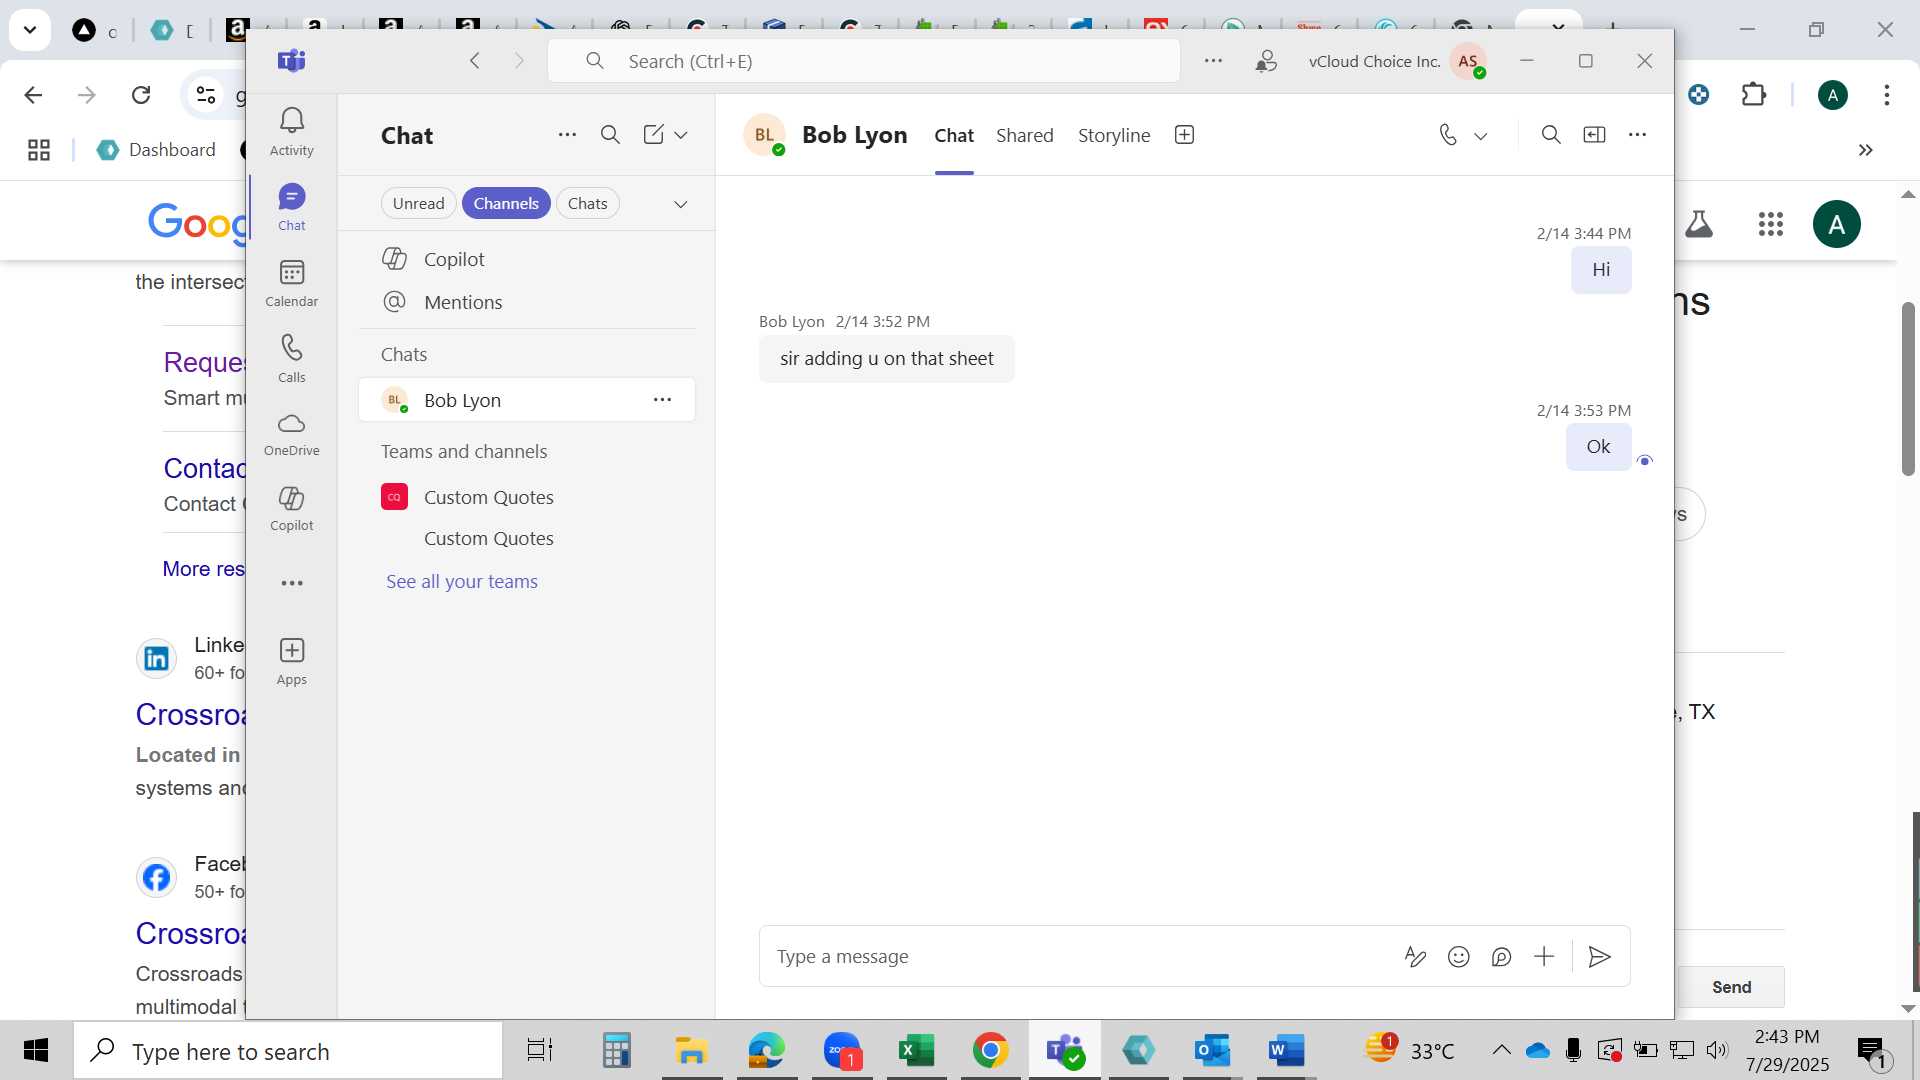The width and height of the screenshot is (1920, 1080).
Task: Add a tab to Bob Lyon chat
Action: 1184,135
